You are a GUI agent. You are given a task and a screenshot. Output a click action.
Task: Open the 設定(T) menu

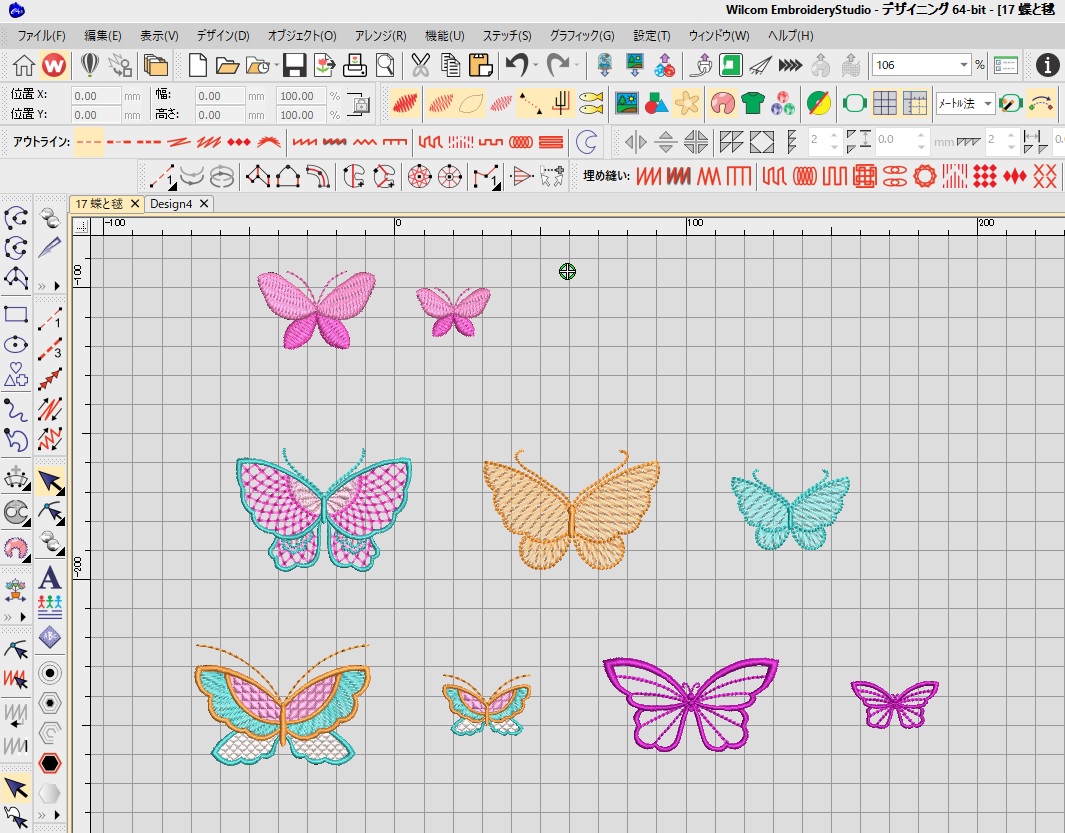pos(651,35)
